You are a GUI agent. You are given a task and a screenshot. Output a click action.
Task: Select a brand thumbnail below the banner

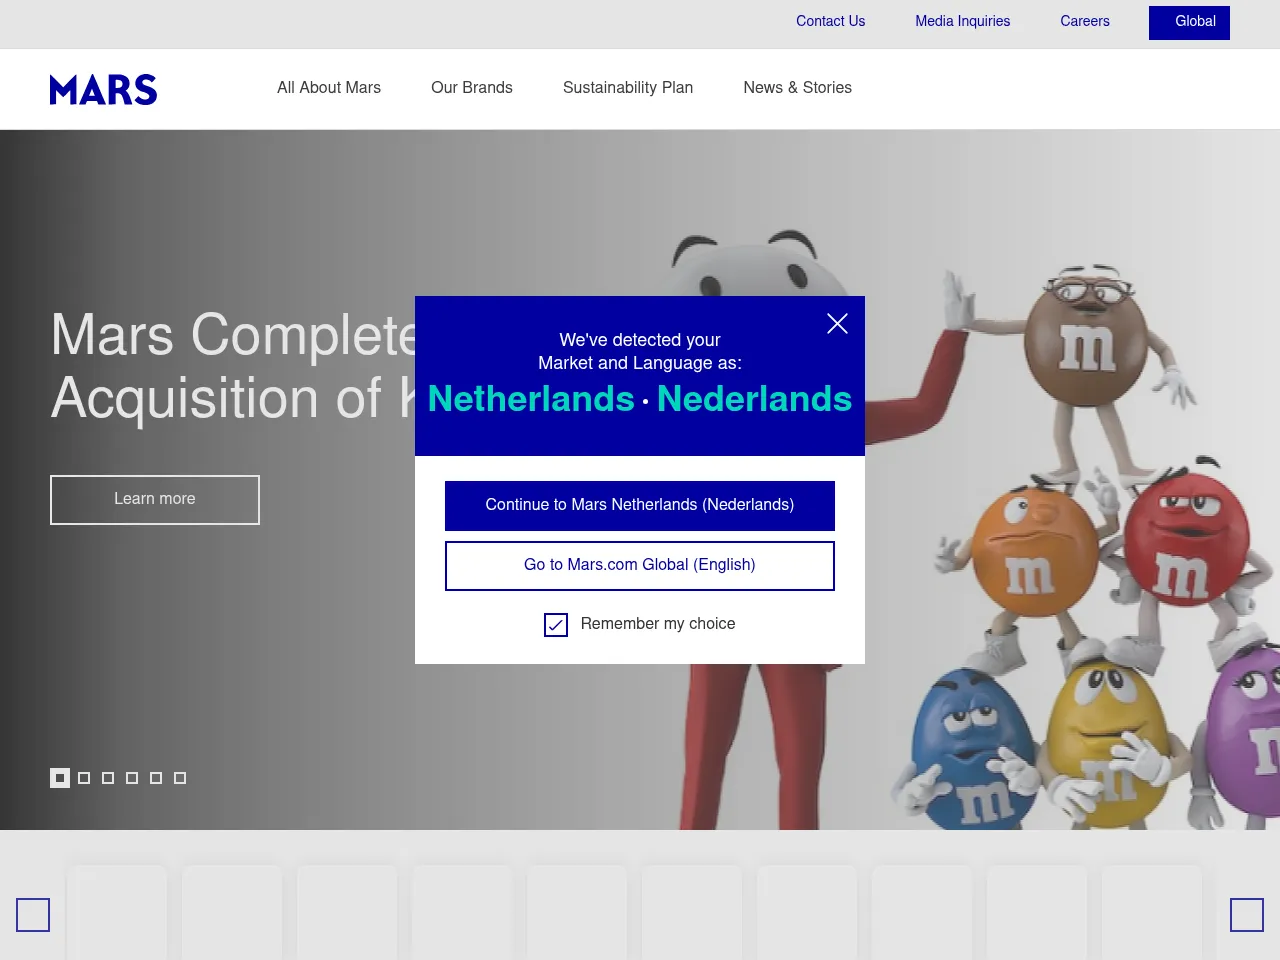[117, 913]
